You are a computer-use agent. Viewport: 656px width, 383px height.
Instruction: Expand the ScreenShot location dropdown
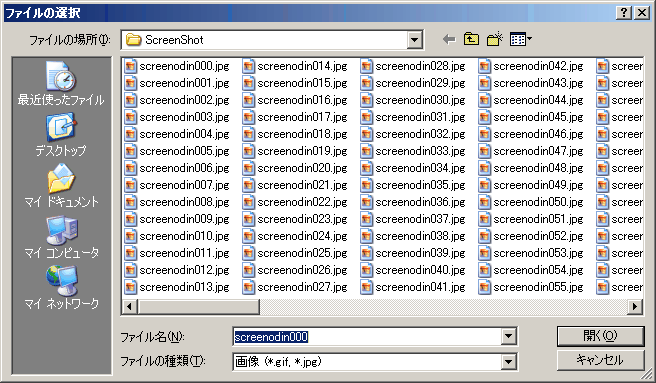click(x=414, y=40)
